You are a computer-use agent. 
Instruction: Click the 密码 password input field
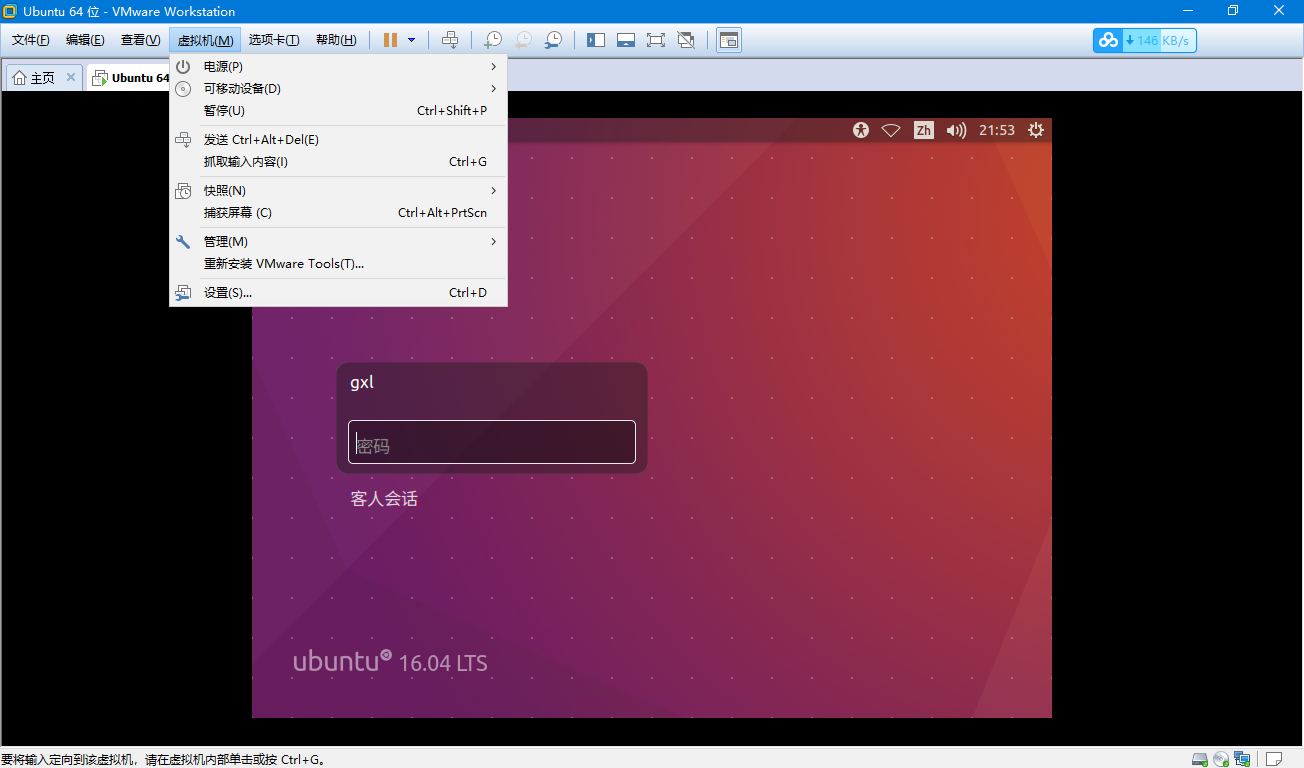pyautogui.click(x=492, y=442)
